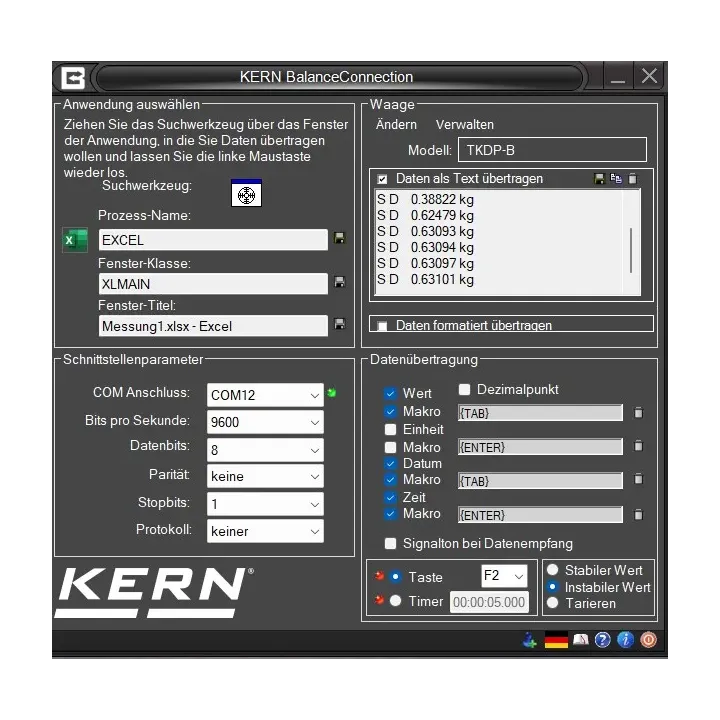The height and width of the screenshot is (720, 720).
Task: Uncheck Daten als Text übertragen
Action: click(x=382, y=179)
